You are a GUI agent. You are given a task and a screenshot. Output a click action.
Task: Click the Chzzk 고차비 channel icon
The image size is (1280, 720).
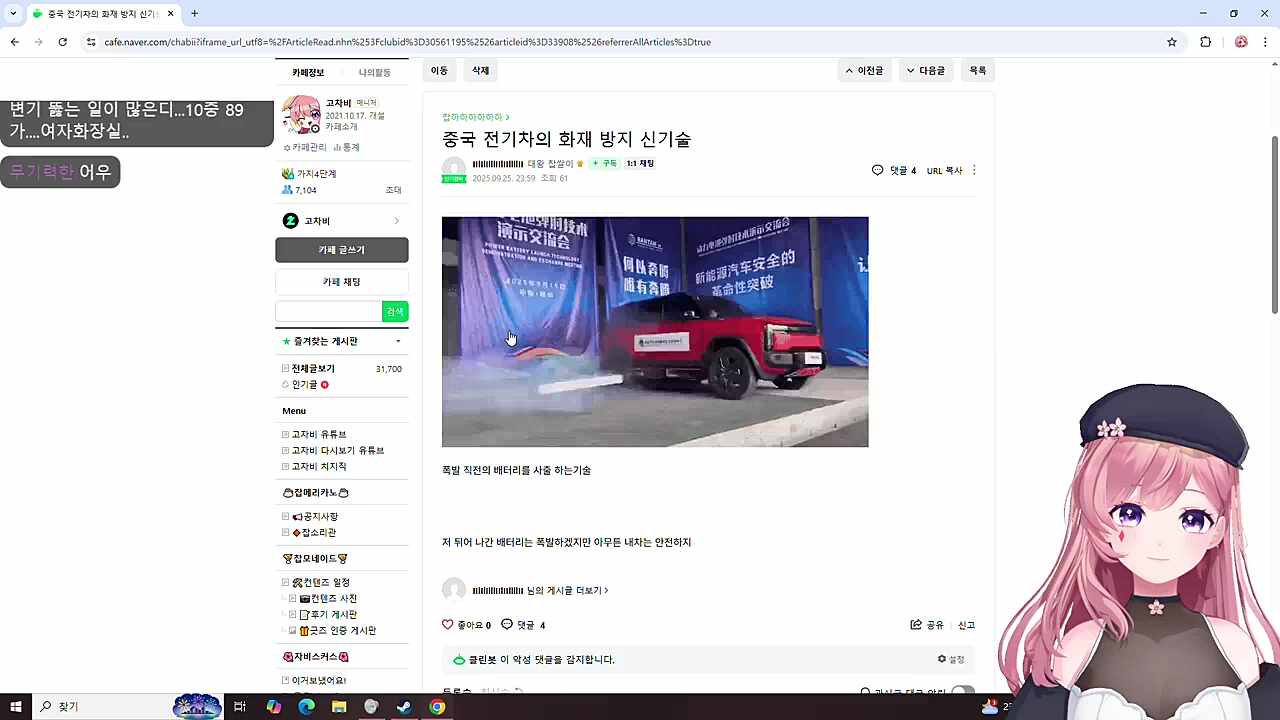coord(291,221)
